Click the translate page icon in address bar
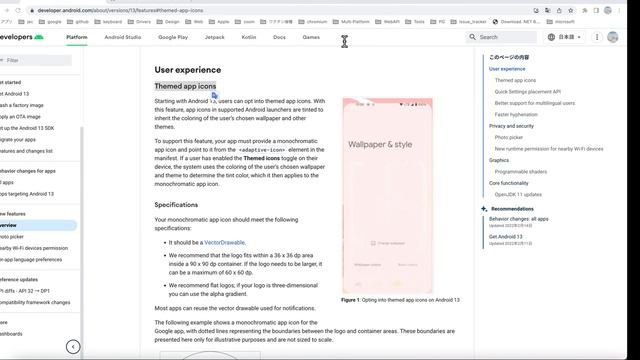Viewport: 640px width, 360px height. tap(548, 11)
